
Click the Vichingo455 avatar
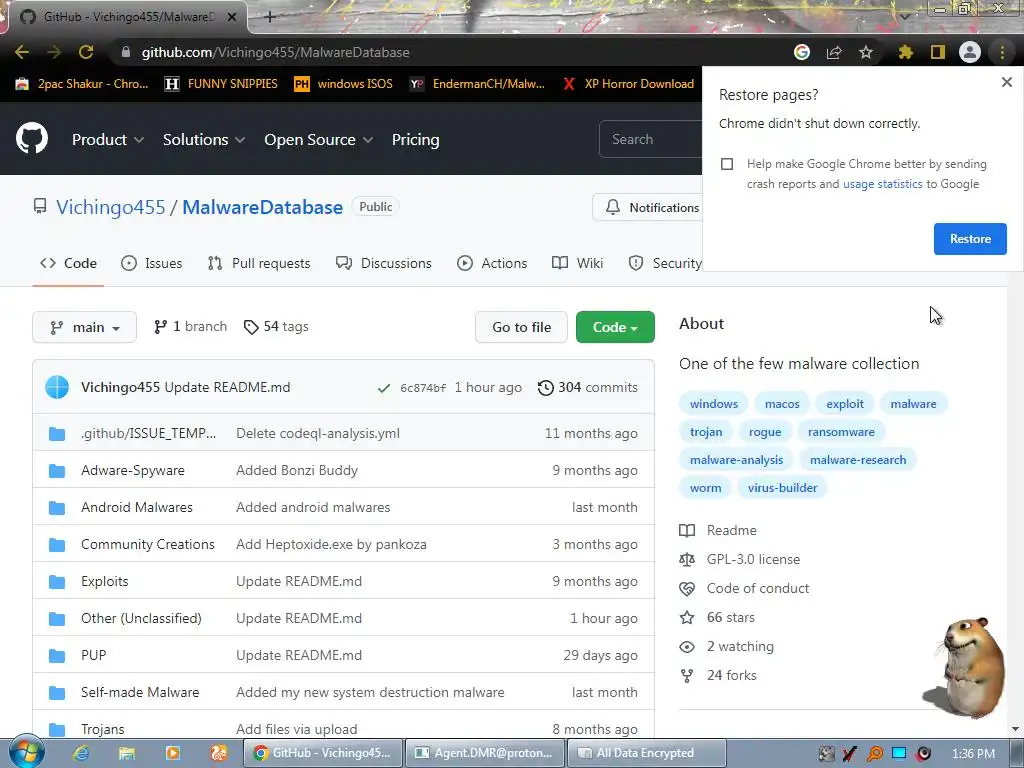point(57,387)
